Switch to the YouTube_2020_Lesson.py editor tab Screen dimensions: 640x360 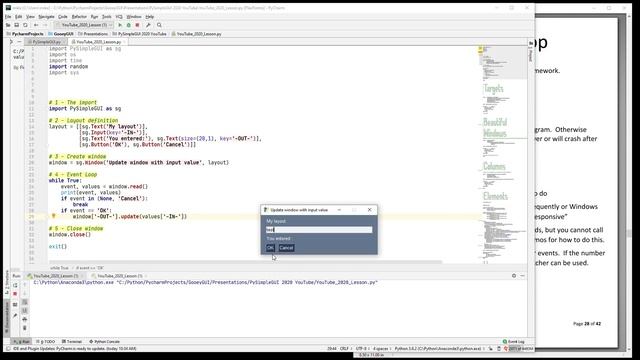[98, 42]
